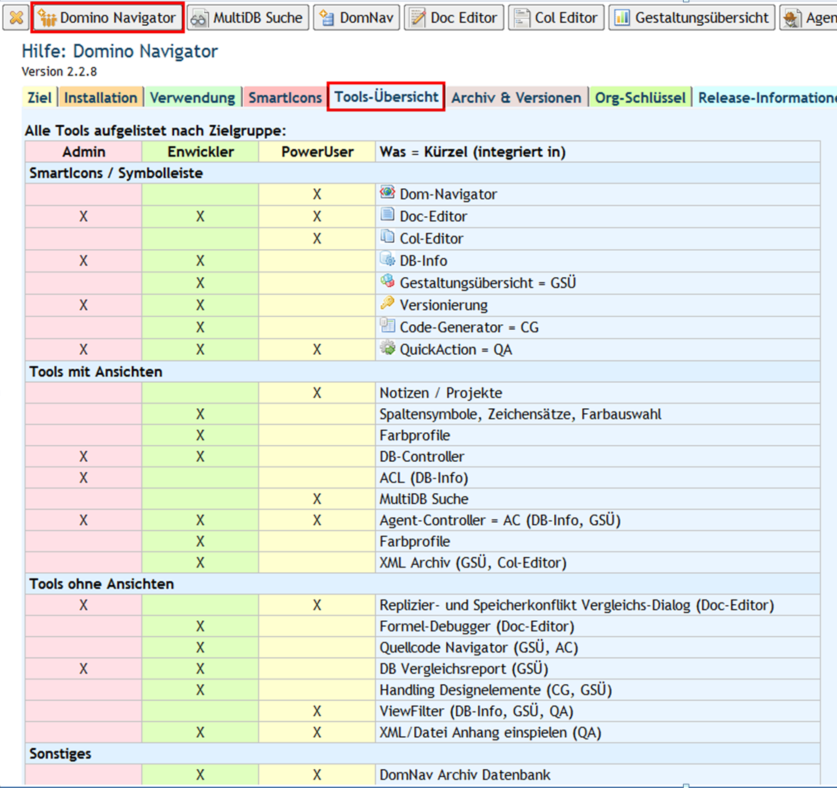Click the PowerUser X in ViewFilter row
Image resolution: width=837 pixels, height=788 pixels.
click(x=317, y=711)
